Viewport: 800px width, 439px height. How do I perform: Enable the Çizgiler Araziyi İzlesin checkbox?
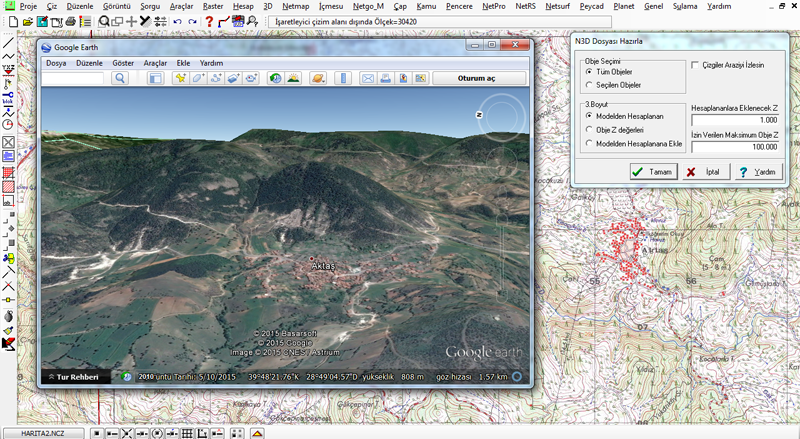695,65
